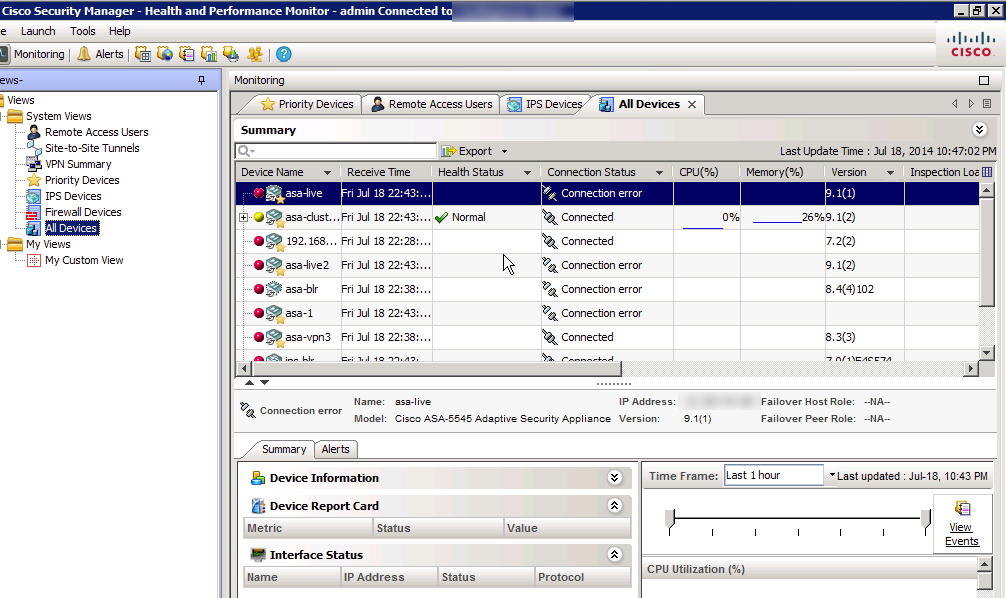Expand the asa-clust device row
1006x598 pixels.
243,217
